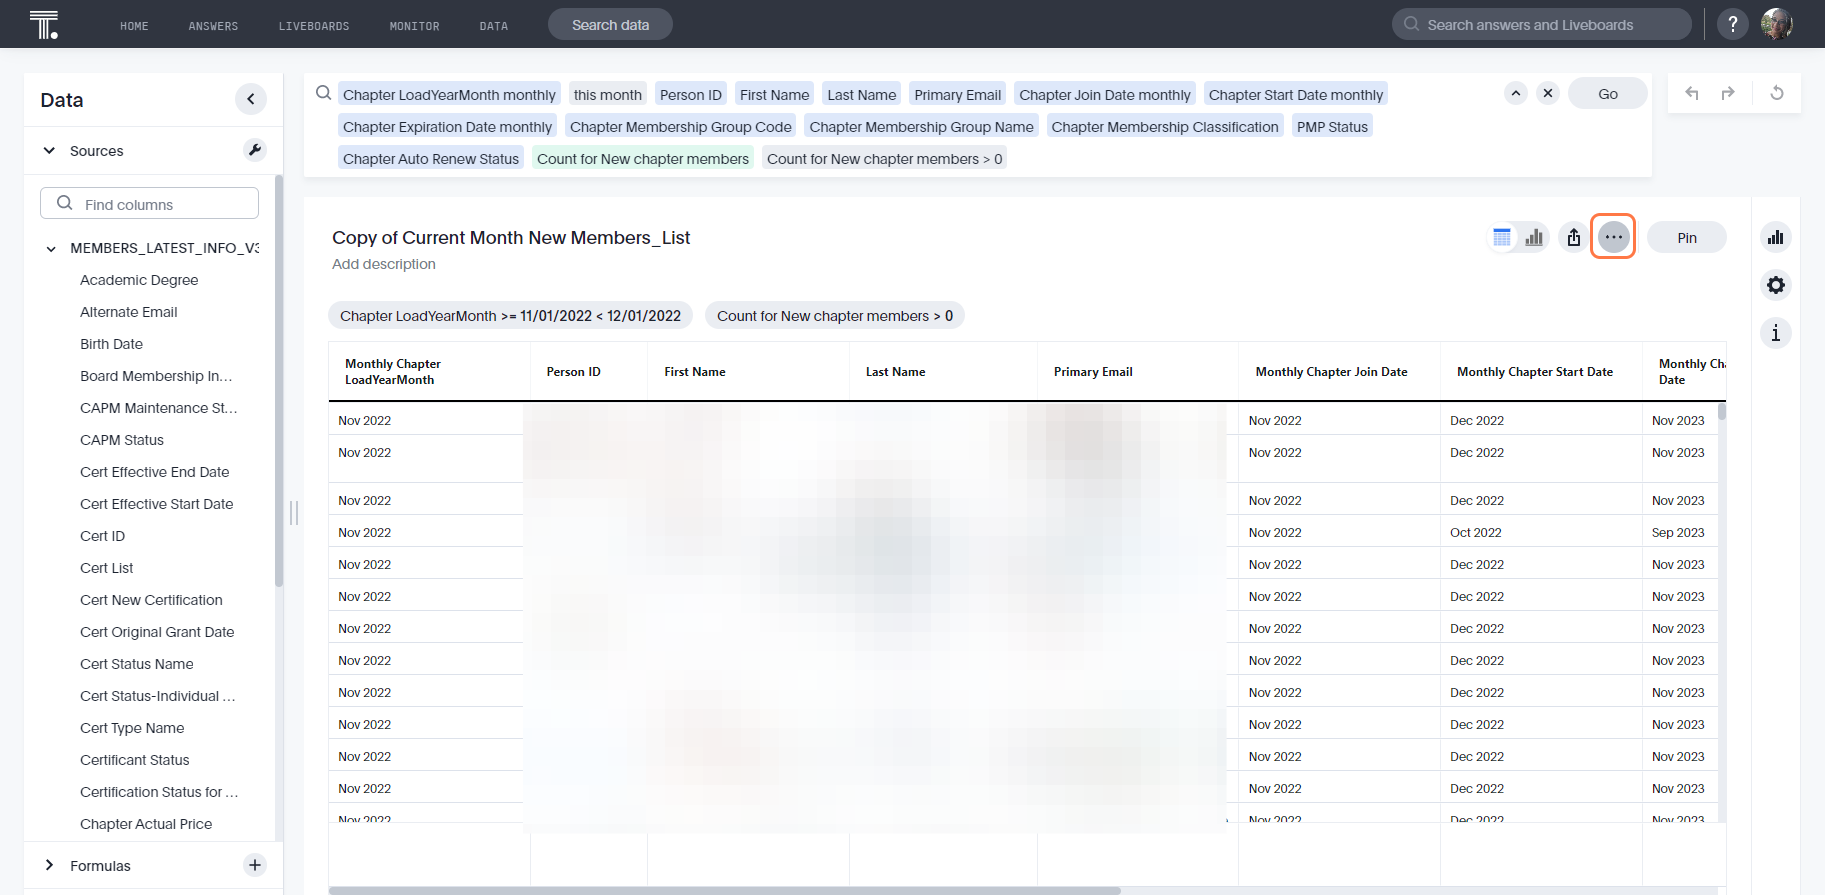1825x895 pixels.
Task: Click the undo arrow icon
Action: coord(1692,93)
